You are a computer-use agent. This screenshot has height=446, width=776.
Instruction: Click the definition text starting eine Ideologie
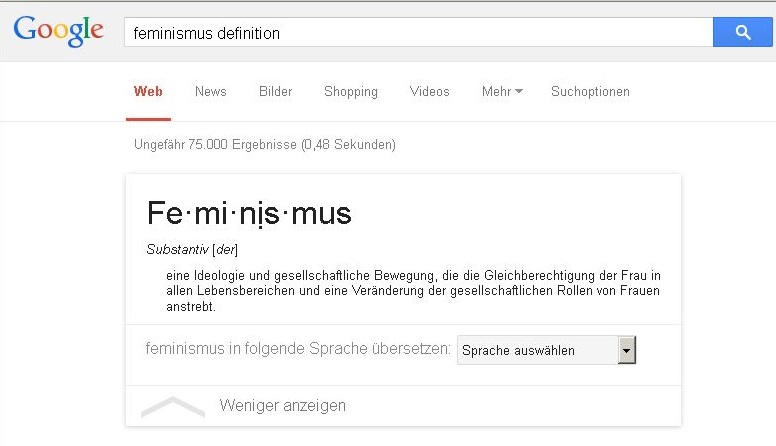(x=413, y=291)
